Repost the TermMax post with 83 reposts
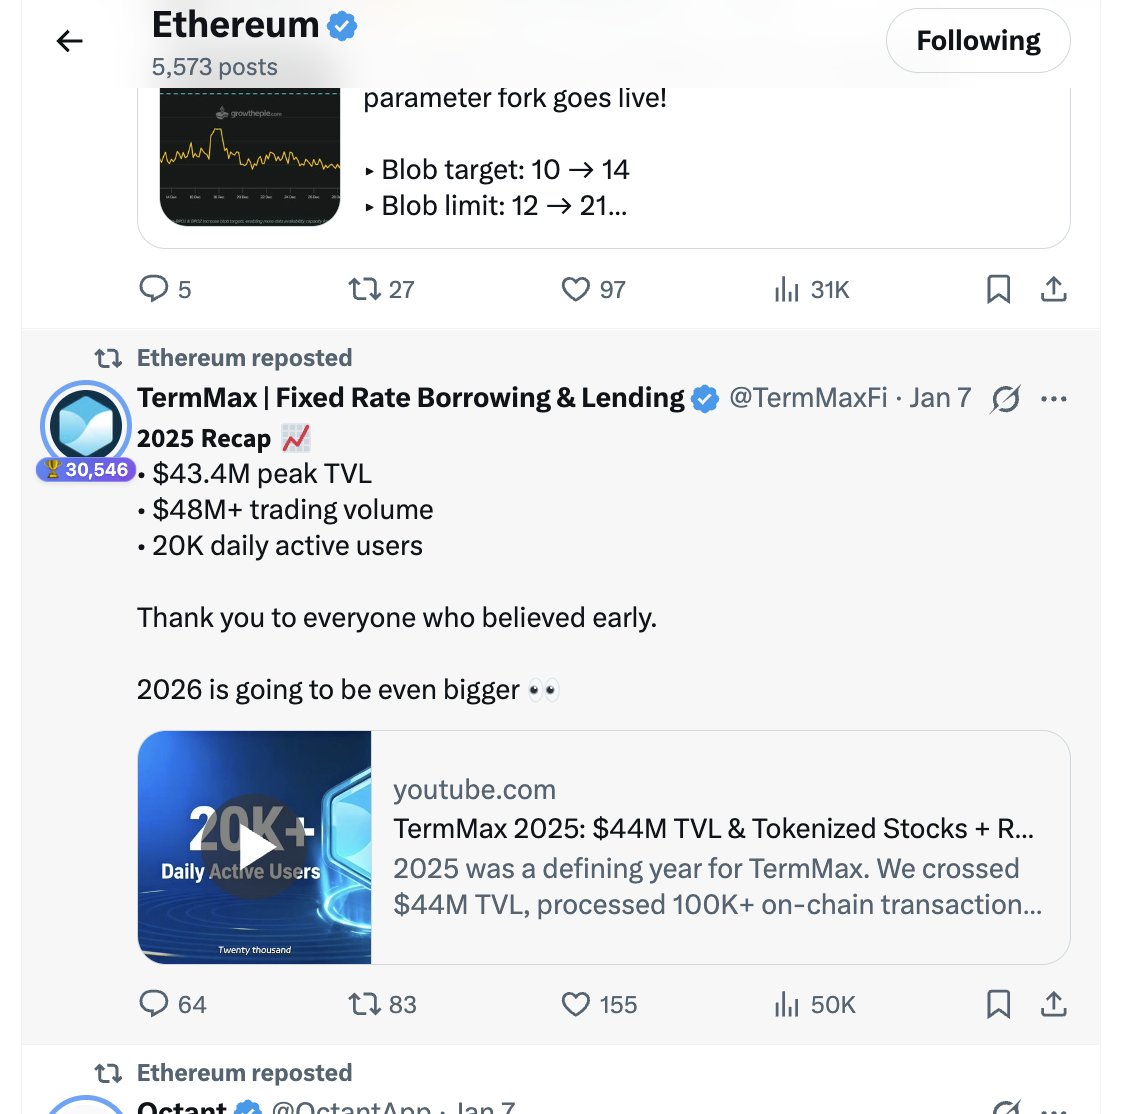 pos(365,1004)
